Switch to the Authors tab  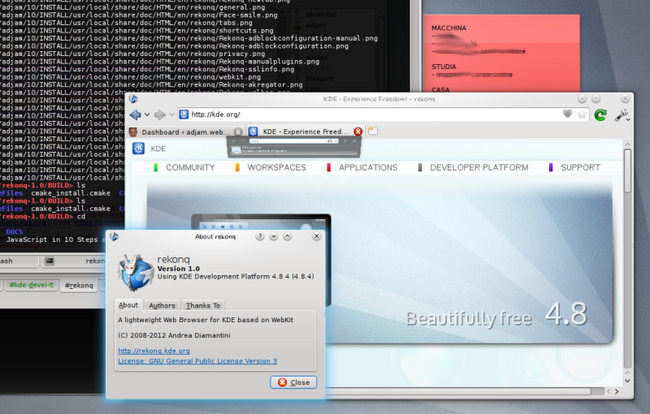pos(162,305)
